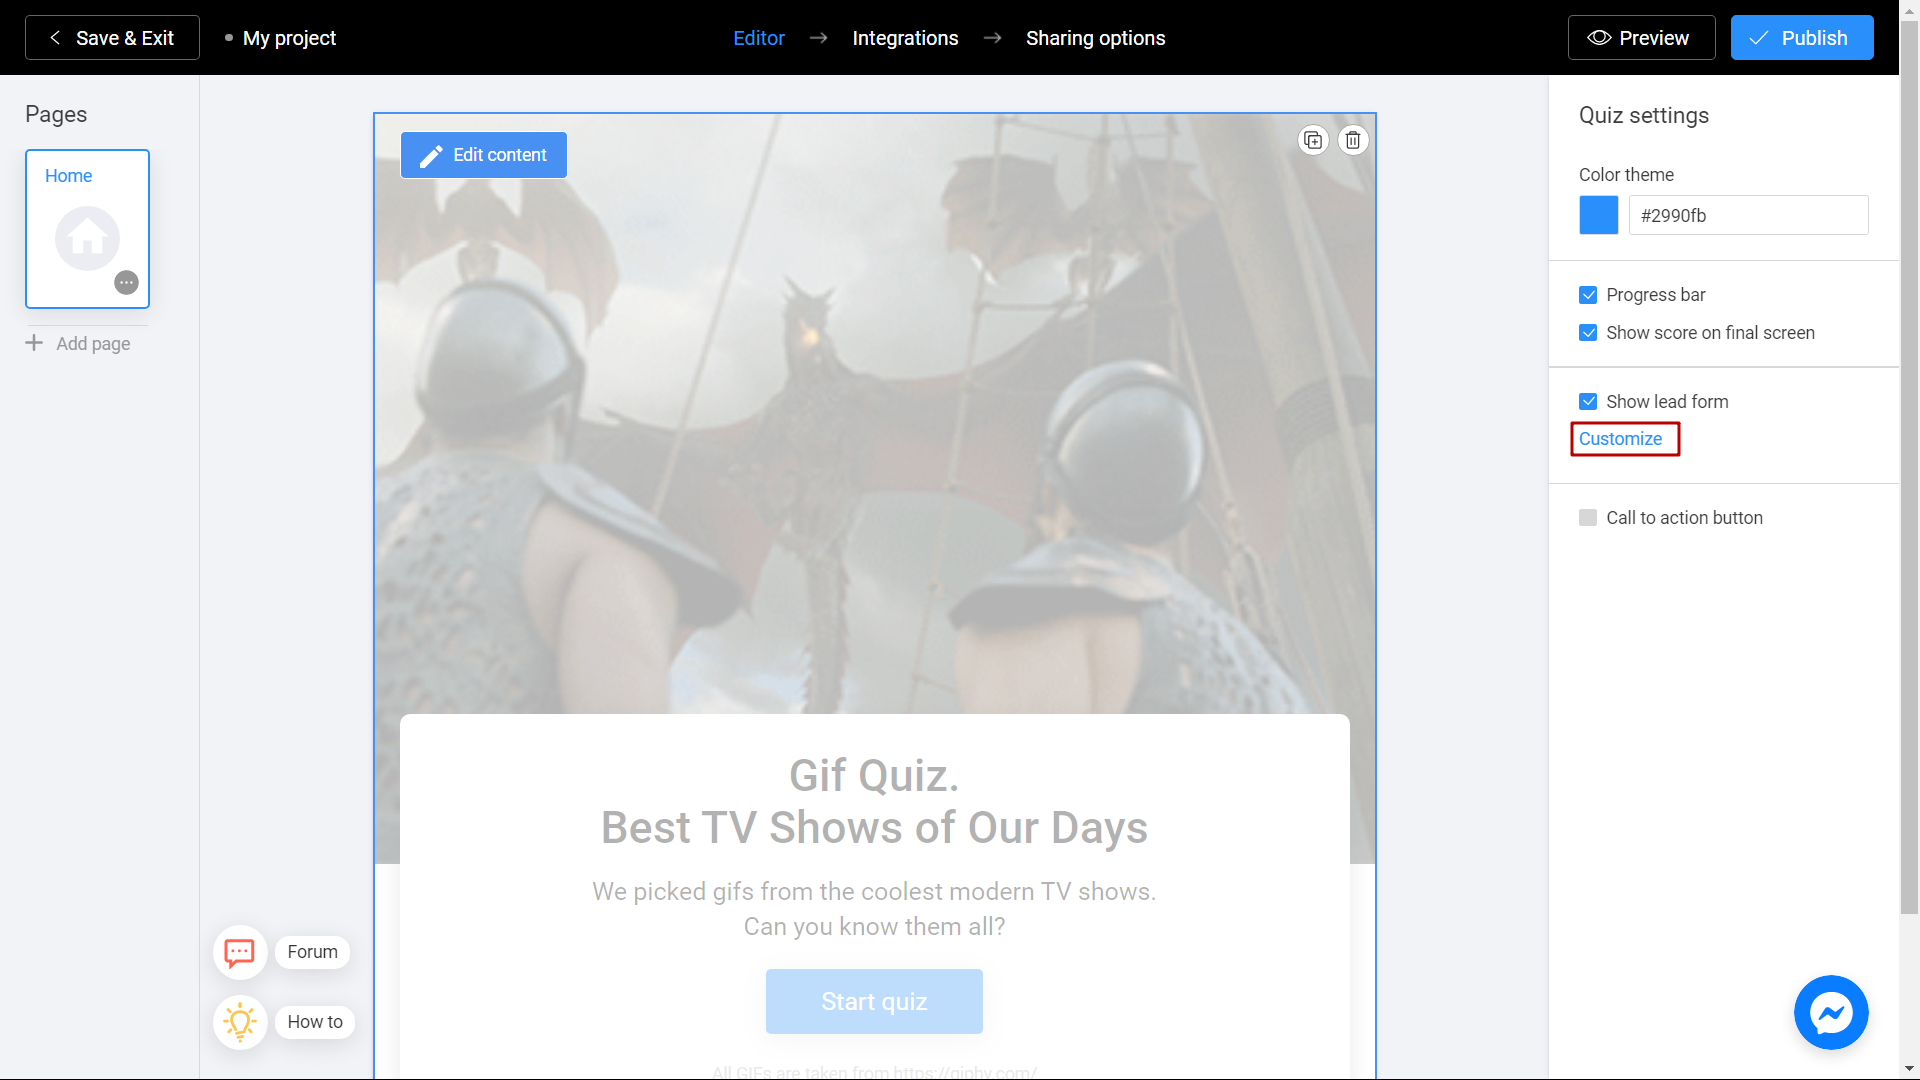Viewport: 1920px width, 1080px height.
Task: Click the Publish button
Action: tap(1803, 37)
